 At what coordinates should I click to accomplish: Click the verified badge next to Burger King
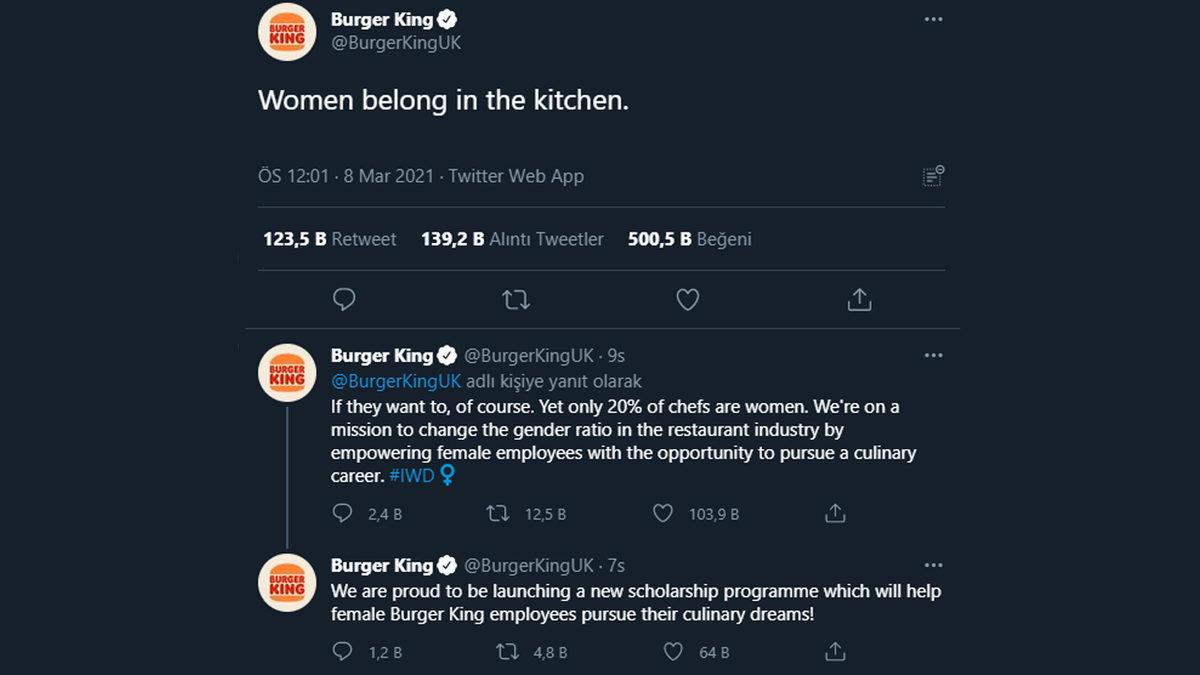446,18
